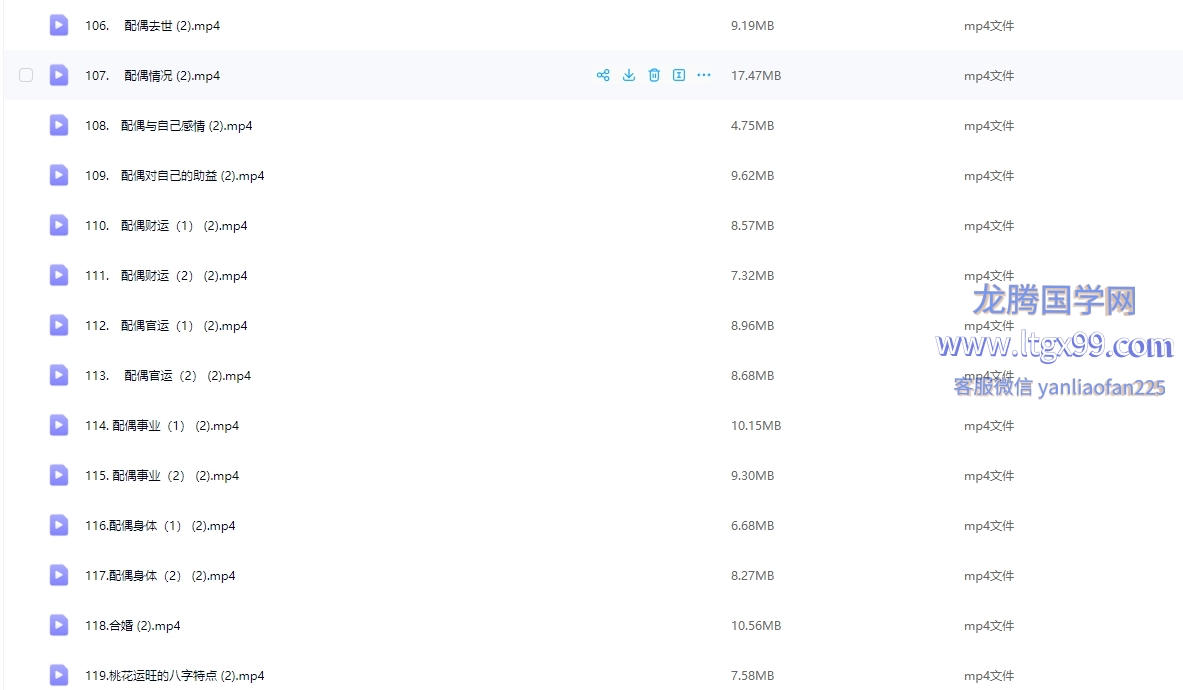1183x690 pixels.
Task: Click the 7.32MB size value
Action: 752,276
